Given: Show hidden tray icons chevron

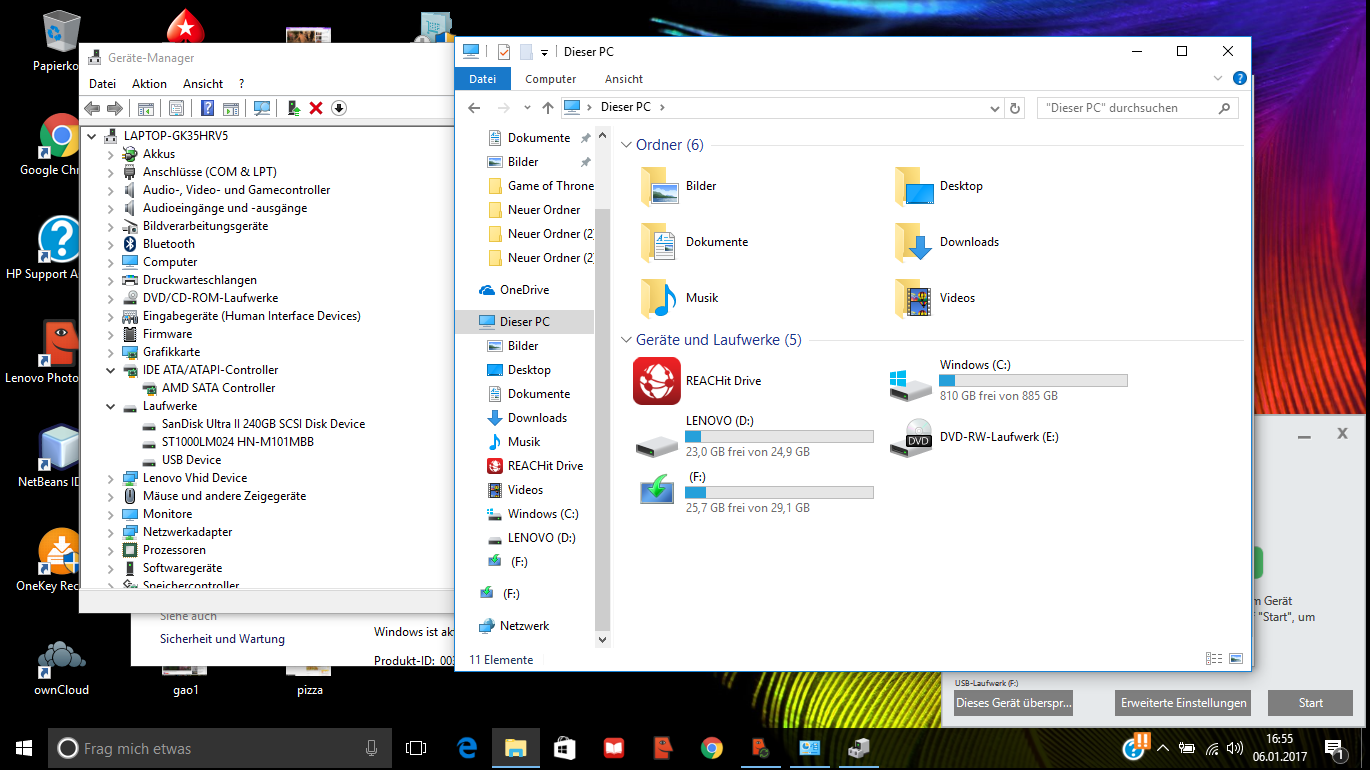Looking at the screenshot, I should click(1162, 748).
